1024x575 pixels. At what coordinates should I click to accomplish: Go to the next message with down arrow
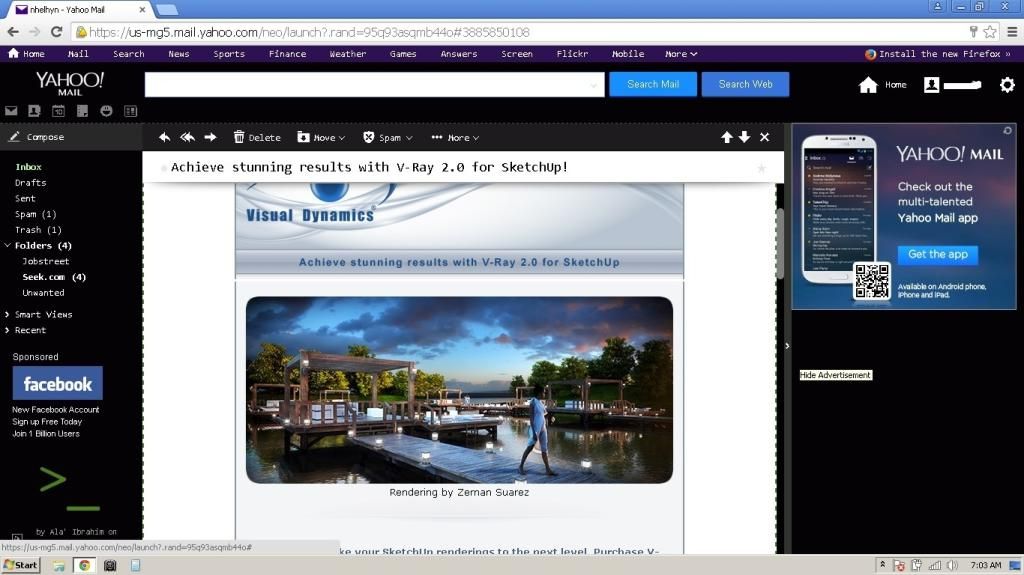pyautogui.click(x=744, y=137)
